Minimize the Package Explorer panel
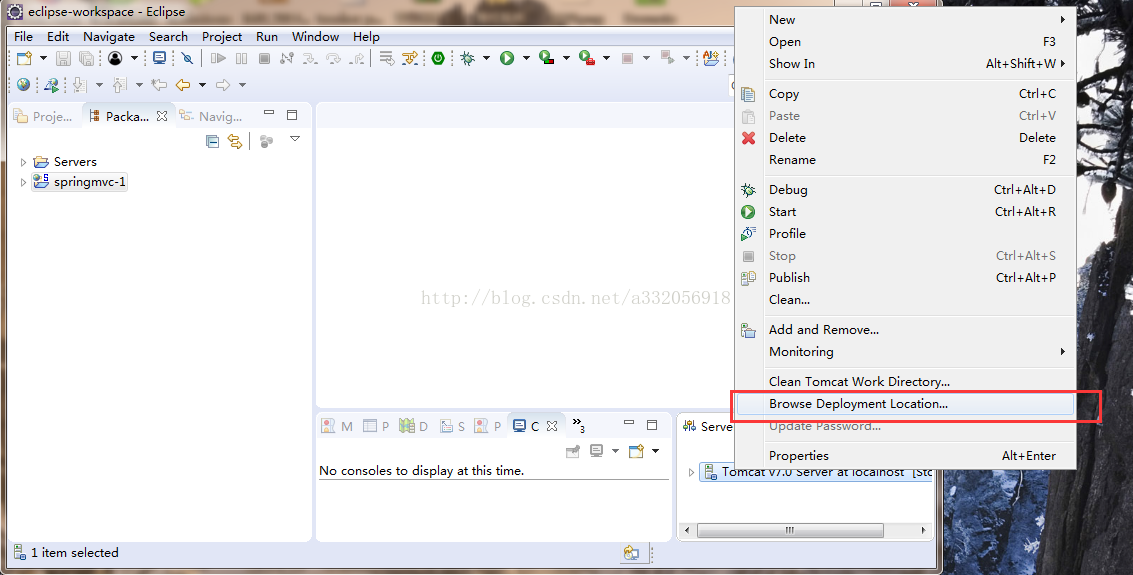The height and width of the screenshot is (575, 1133). tap(269, 113)
